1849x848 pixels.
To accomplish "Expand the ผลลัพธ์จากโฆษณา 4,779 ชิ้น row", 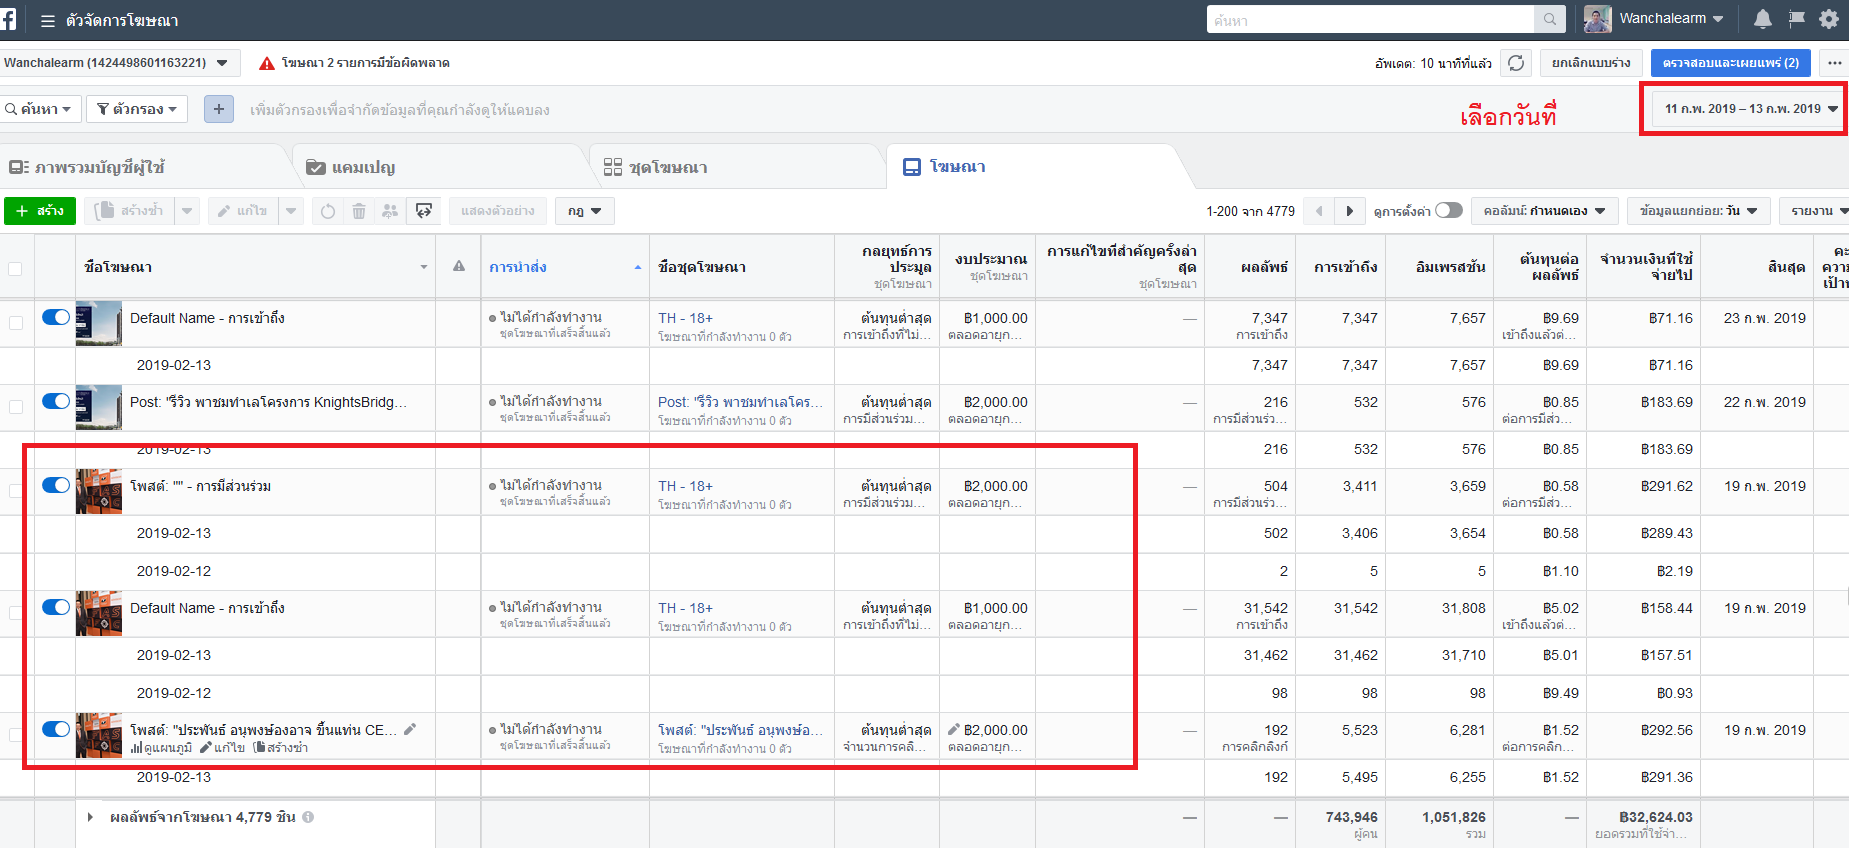I will [x=90, y=817].
